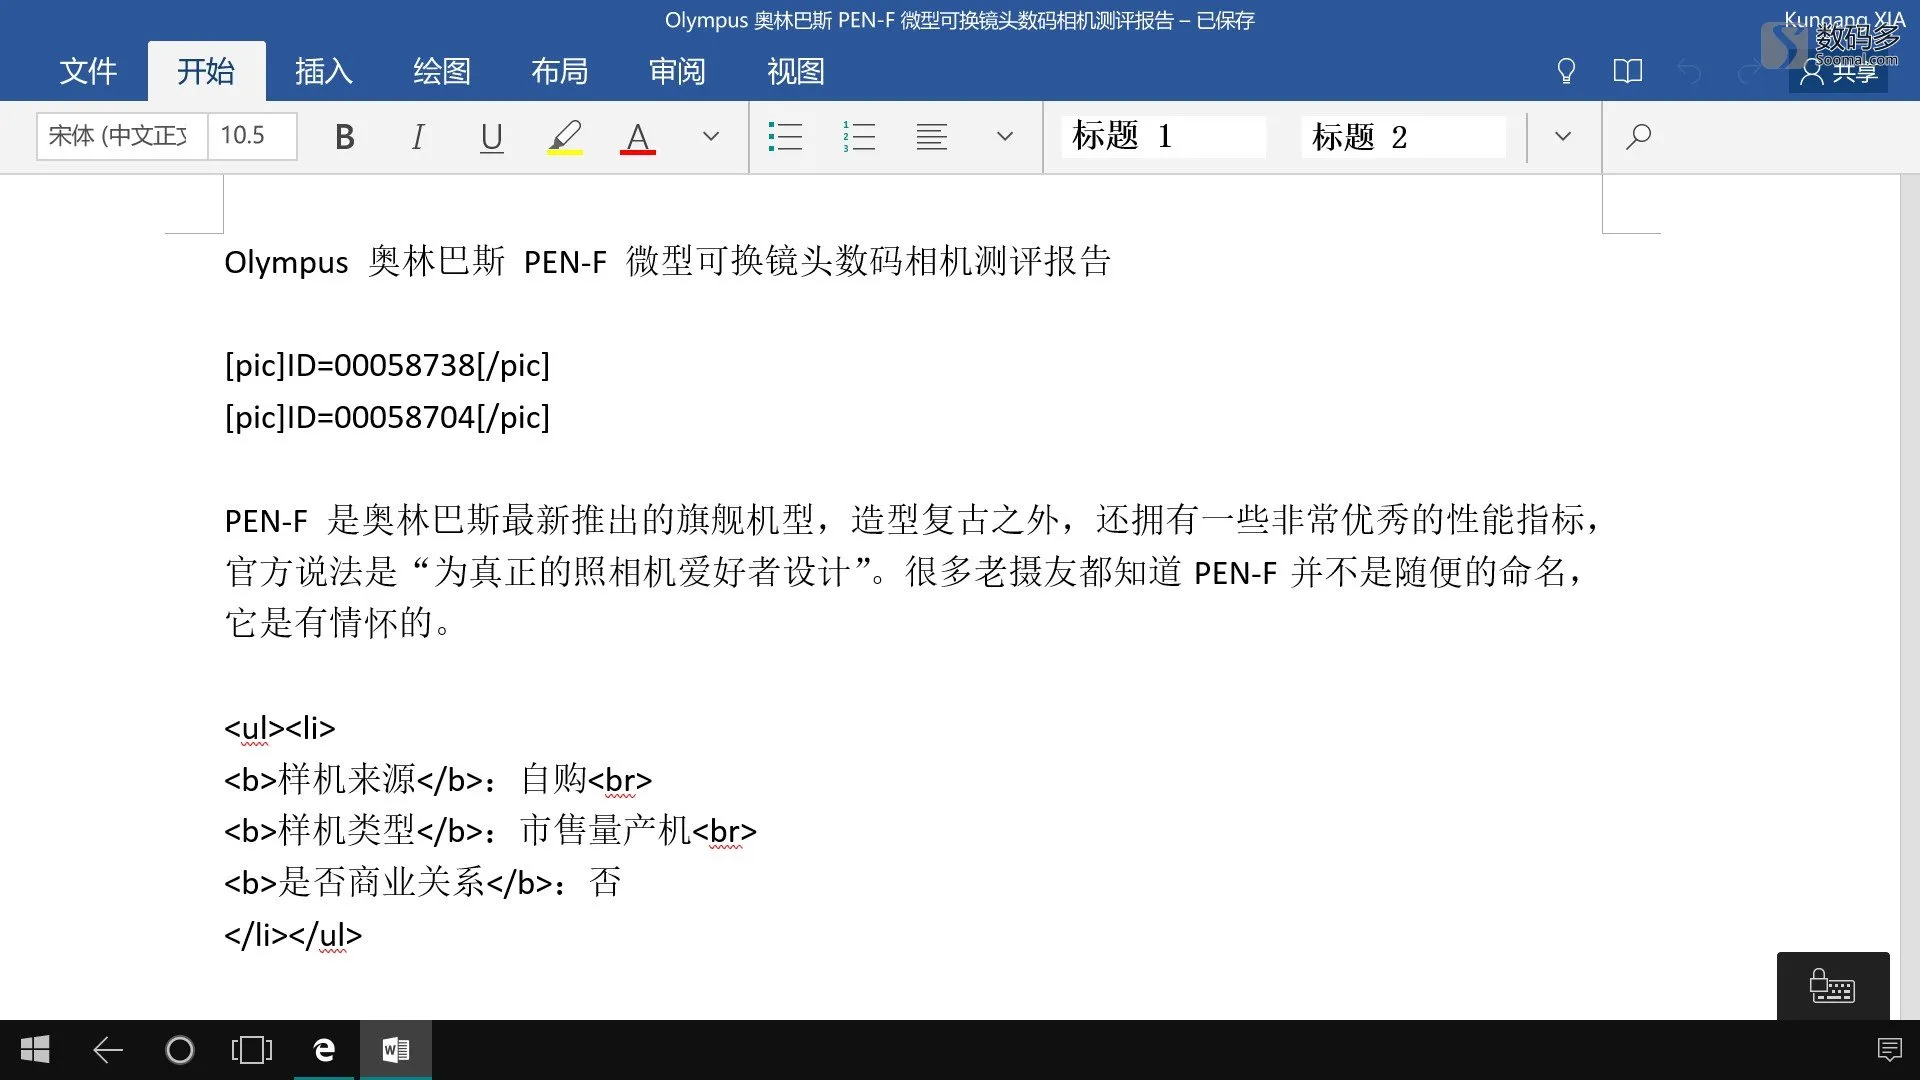Viewport: 1920px width, 1080px height.
Task: Toggle numbered list
Action: 858,136
